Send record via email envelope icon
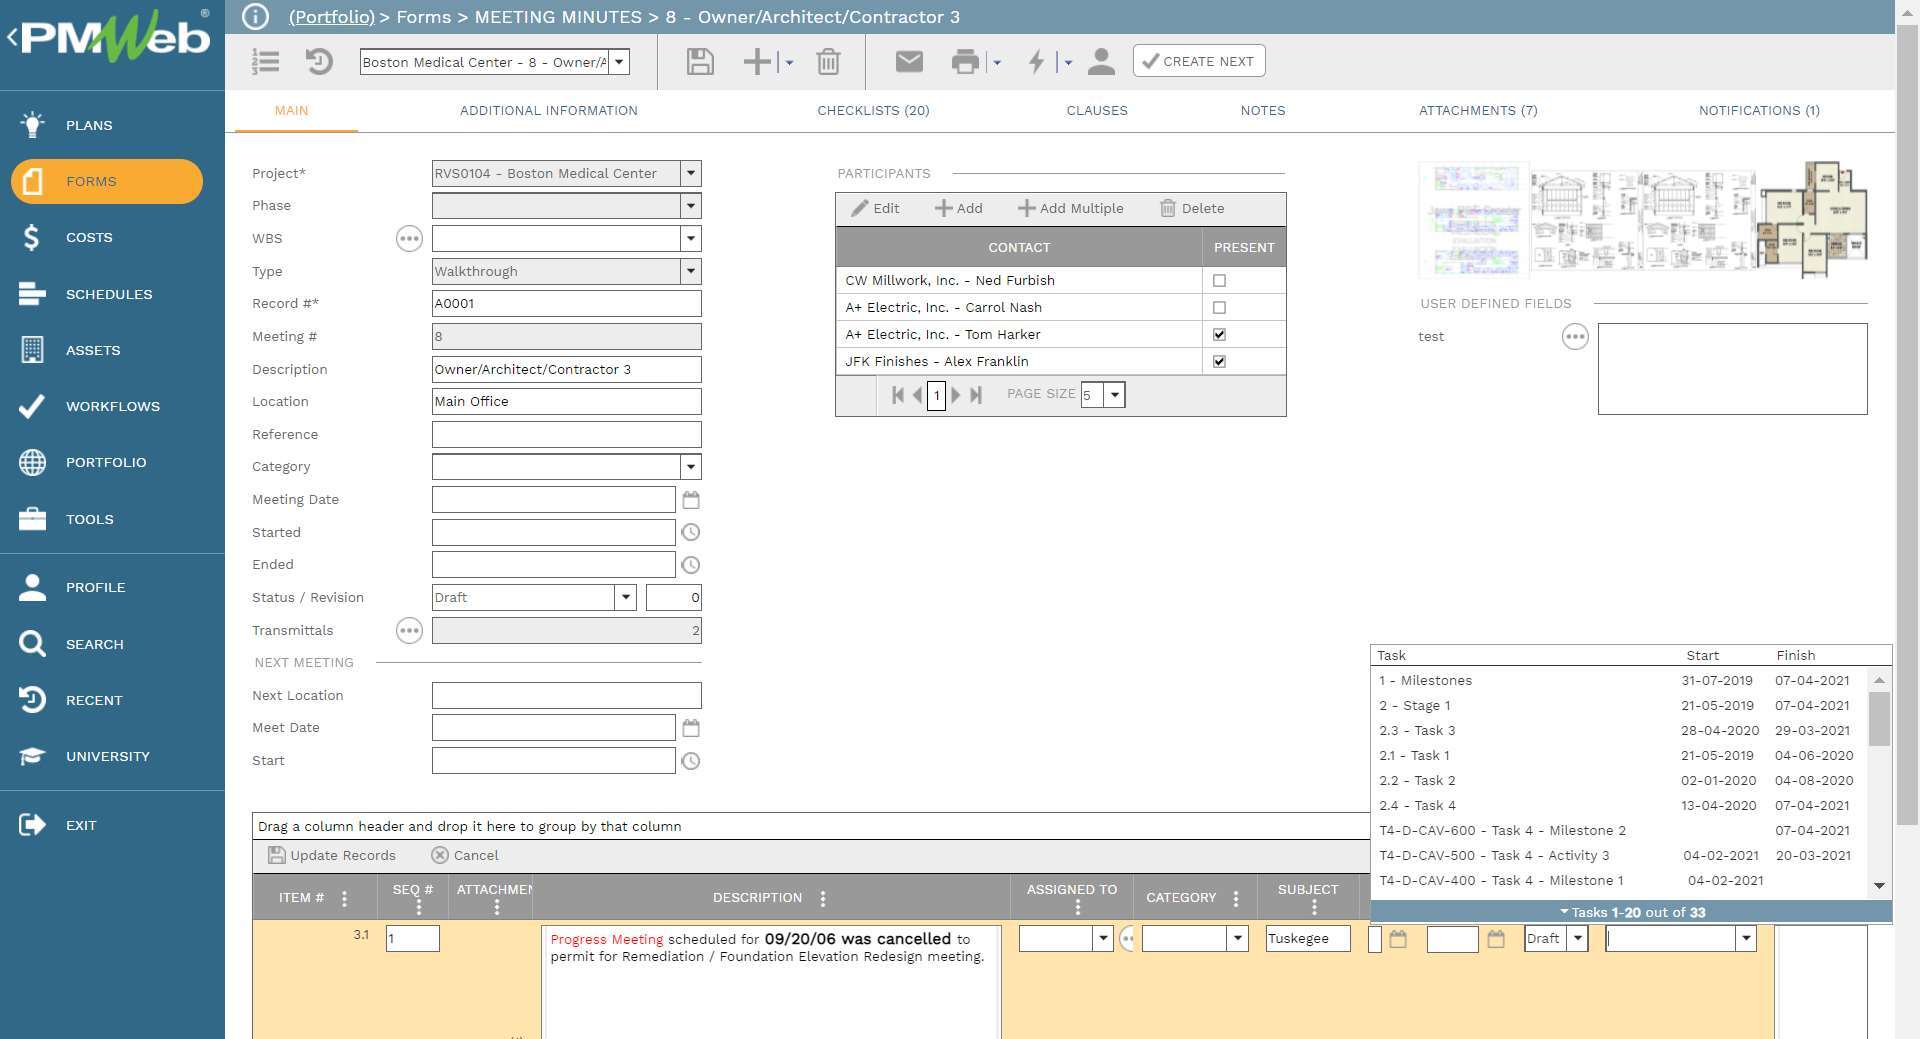Image resolution: width=1920 pixels, height=1039 pixels. 908,62
